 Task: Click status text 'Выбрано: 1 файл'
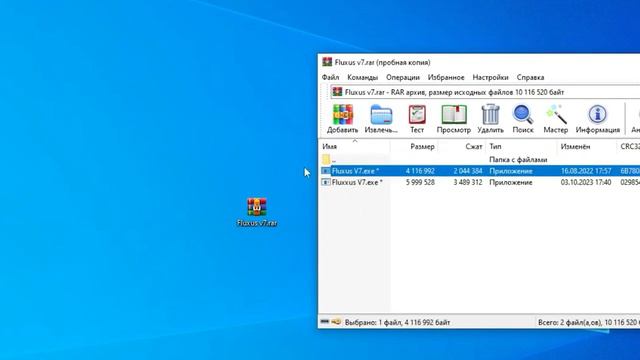373,322
